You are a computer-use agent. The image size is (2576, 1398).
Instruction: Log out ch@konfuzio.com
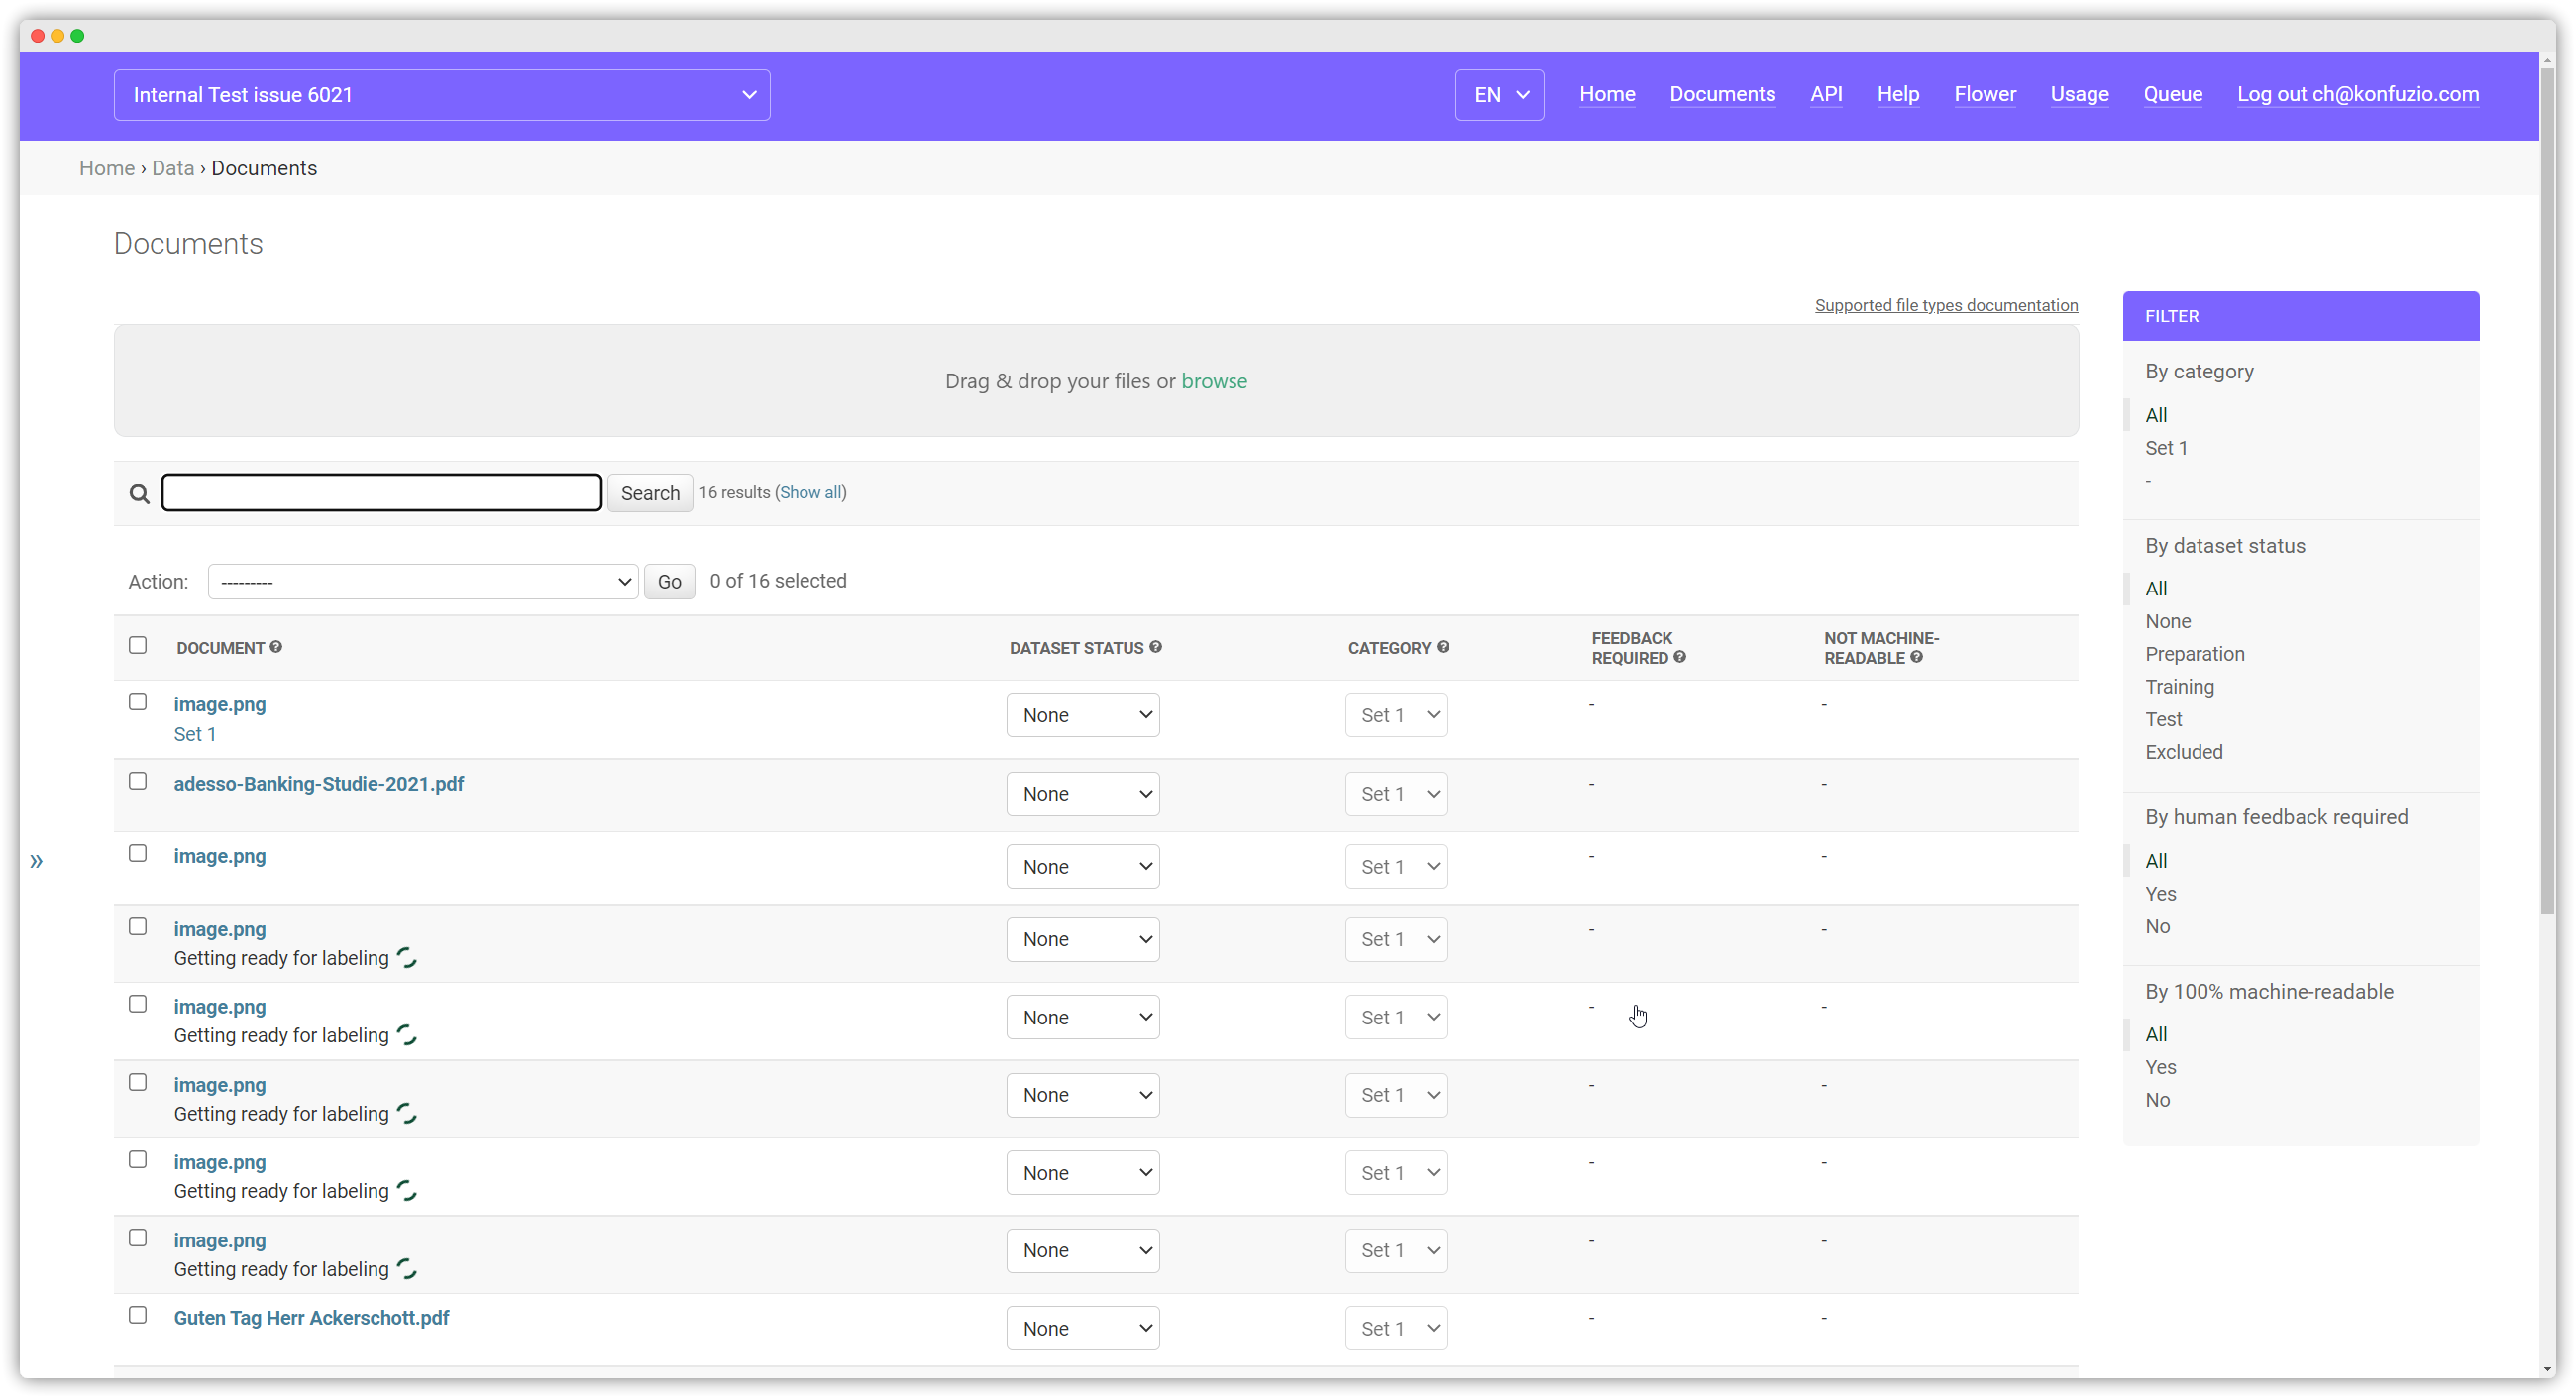coord(2357,94)
